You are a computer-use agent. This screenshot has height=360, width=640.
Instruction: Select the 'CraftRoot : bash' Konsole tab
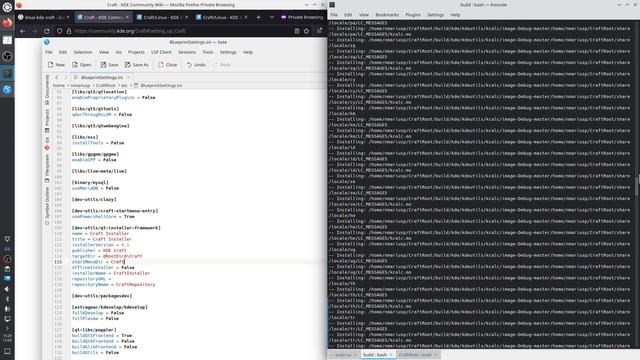coord(418,355)
